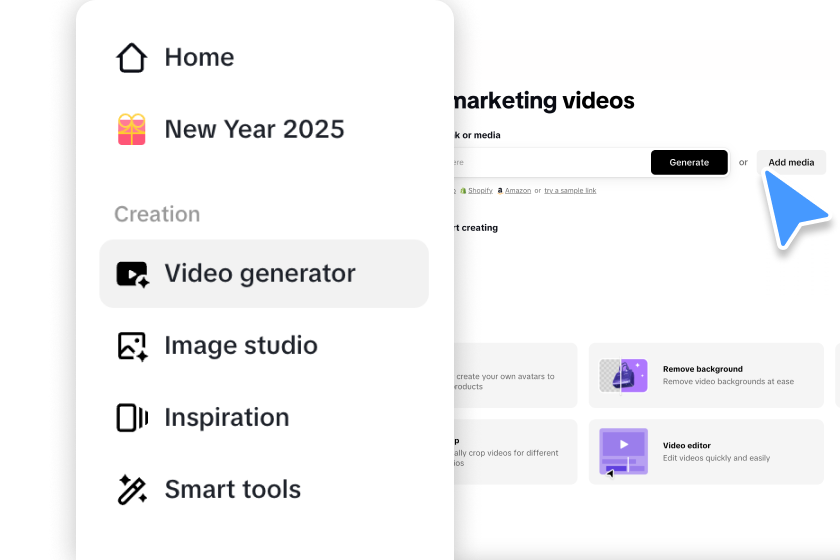Click the Image studio icon
840x560 pixels.
[132, 346]
